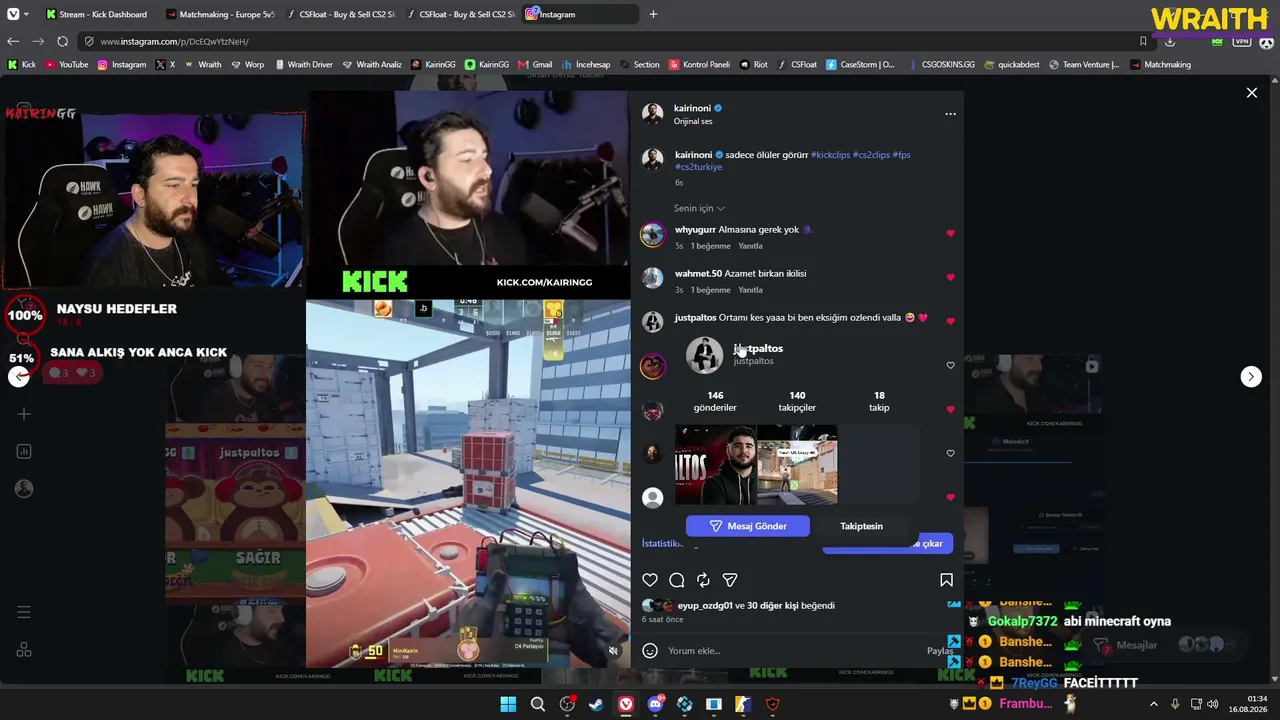The width and height of the screenshot is (1280, 720).
Task: Open the Gmail bookmark
Action: tap(536, 64)
